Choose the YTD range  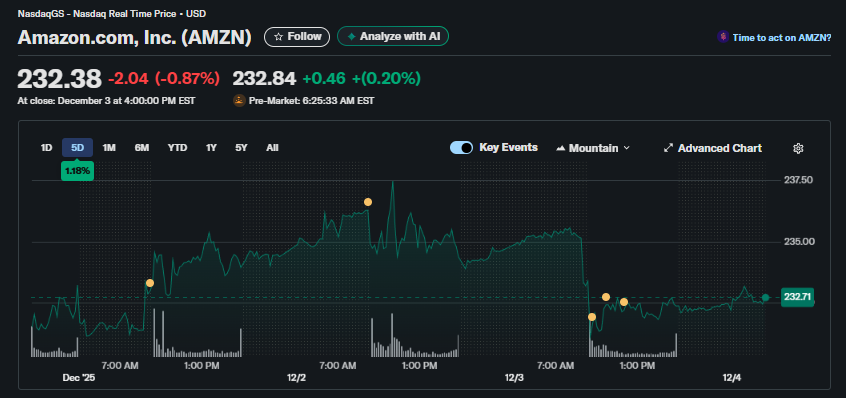point(177,148)
